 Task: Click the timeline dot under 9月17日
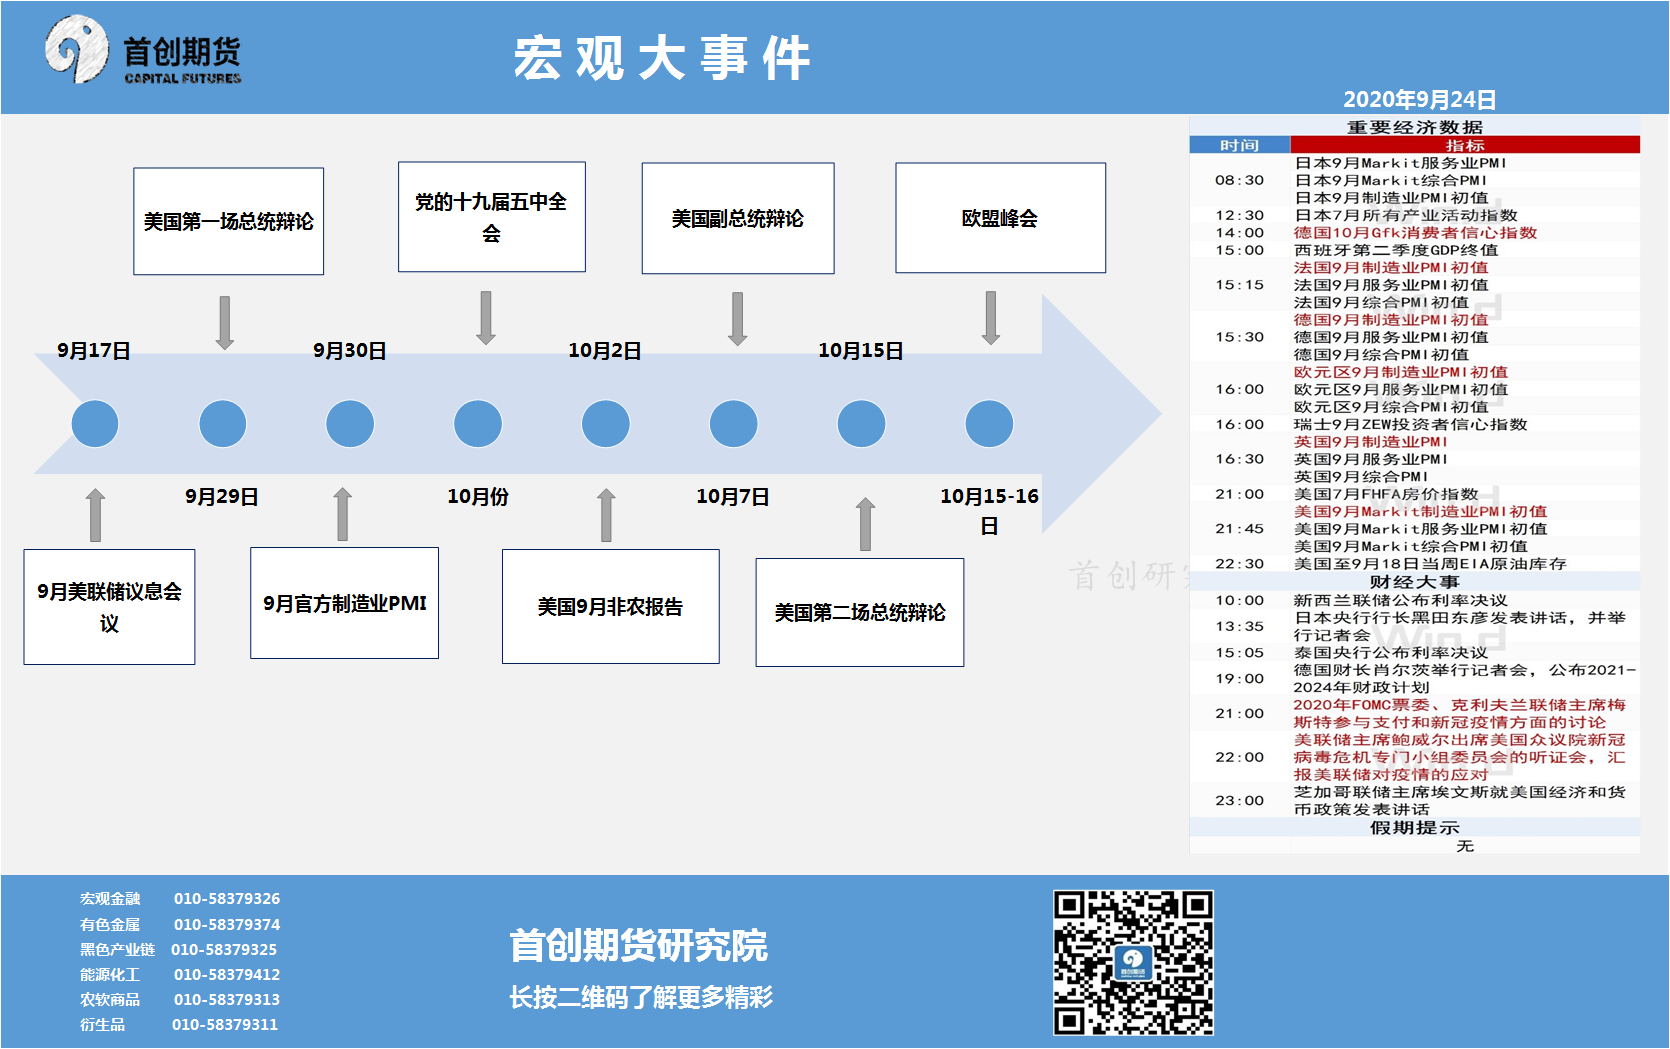click(x=95, y=424)
